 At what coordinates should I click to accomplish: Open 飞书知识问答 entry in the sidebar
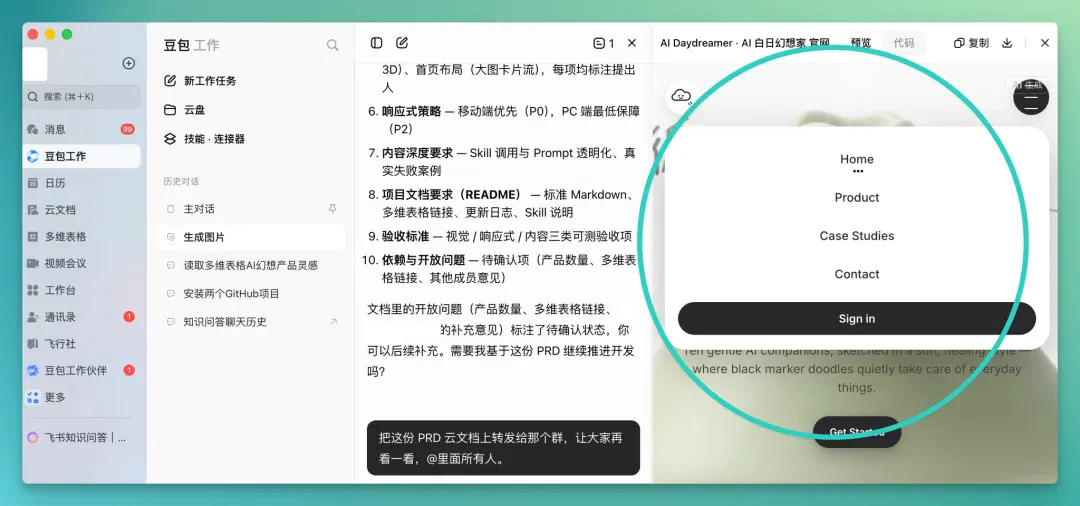(x=82, y=437)
